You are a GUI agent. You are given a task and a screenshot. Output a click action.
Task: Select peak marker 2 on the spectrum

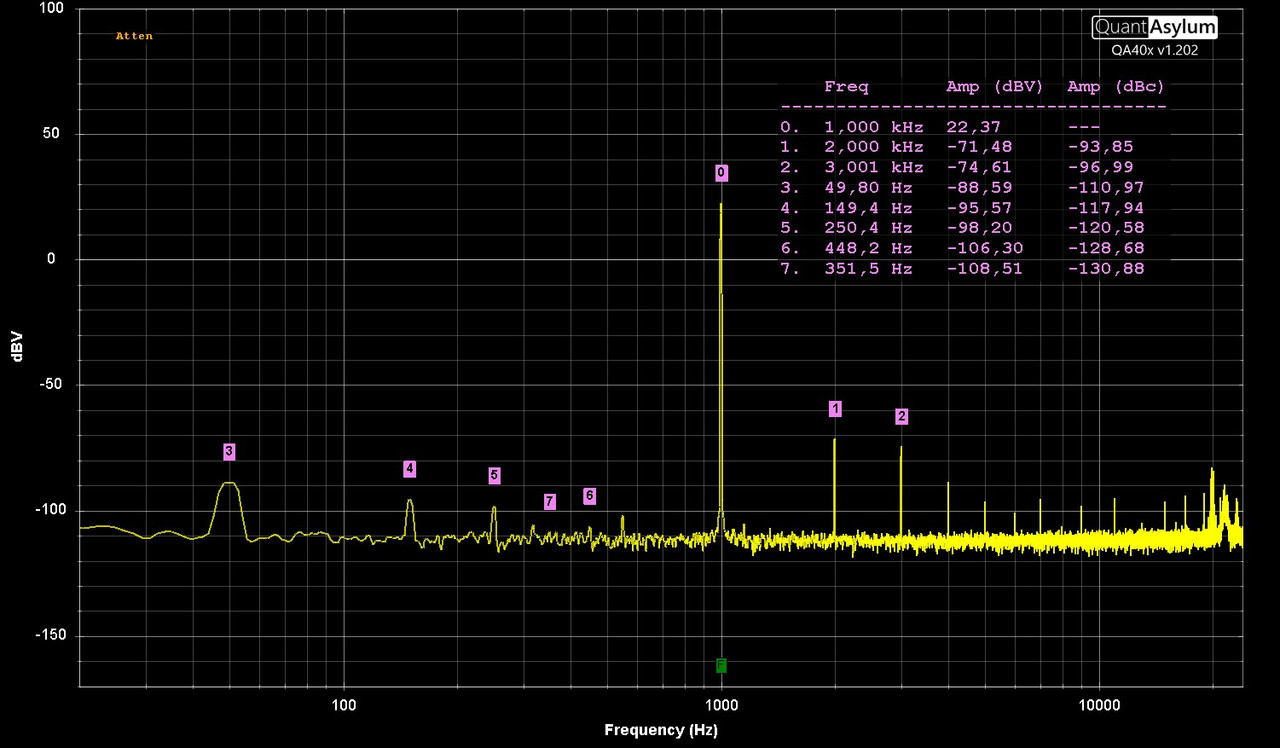902,416
